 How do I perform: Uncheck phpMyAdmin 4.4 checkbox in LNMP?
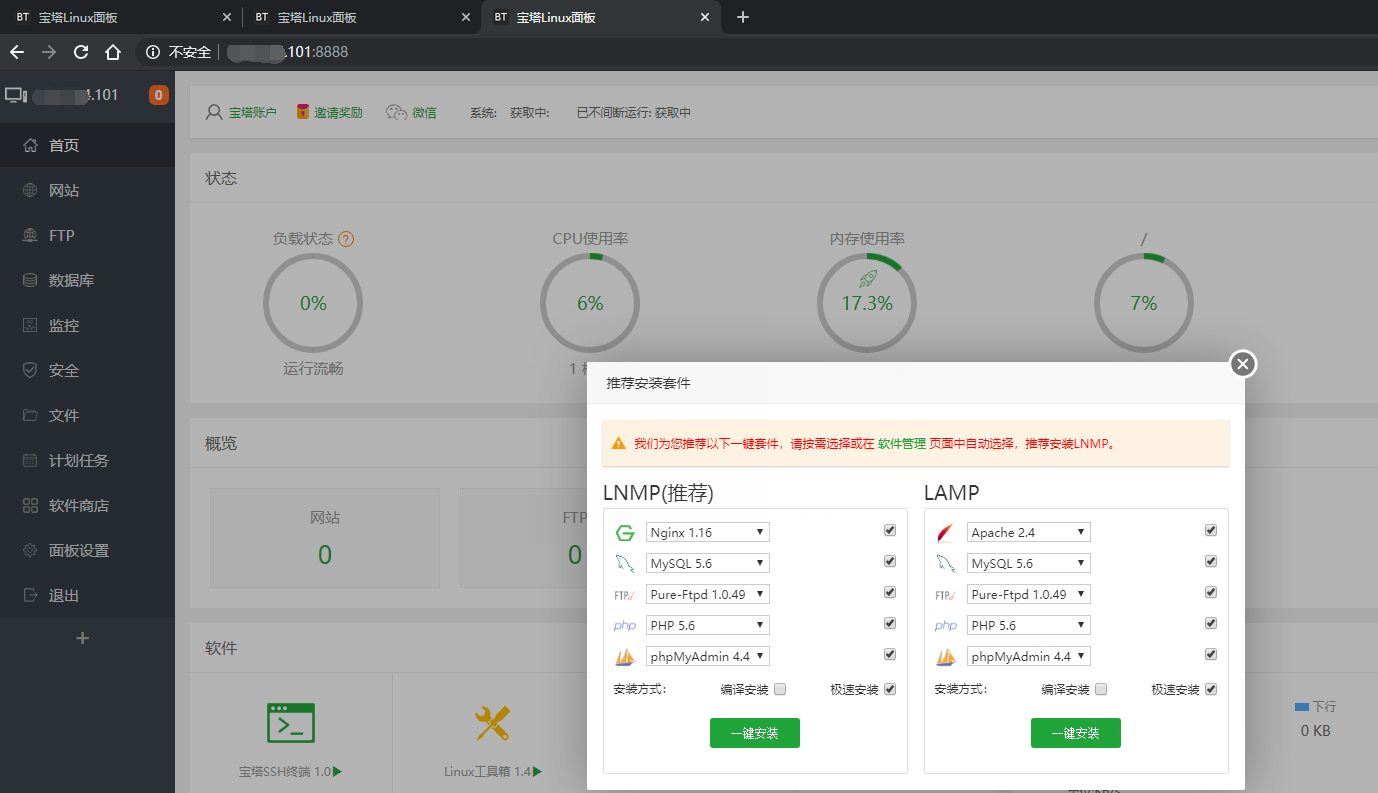890,655
